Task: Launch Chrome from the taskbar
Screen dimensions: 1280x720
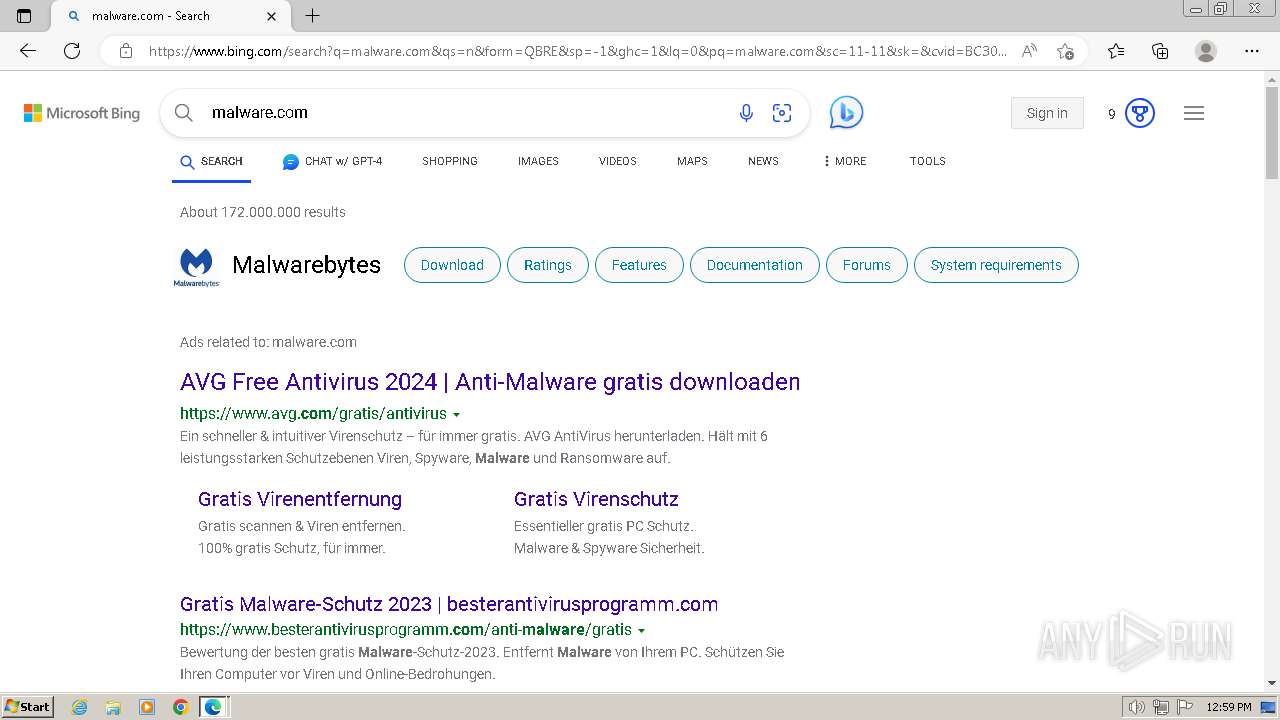Action: (x=181, y=707)
